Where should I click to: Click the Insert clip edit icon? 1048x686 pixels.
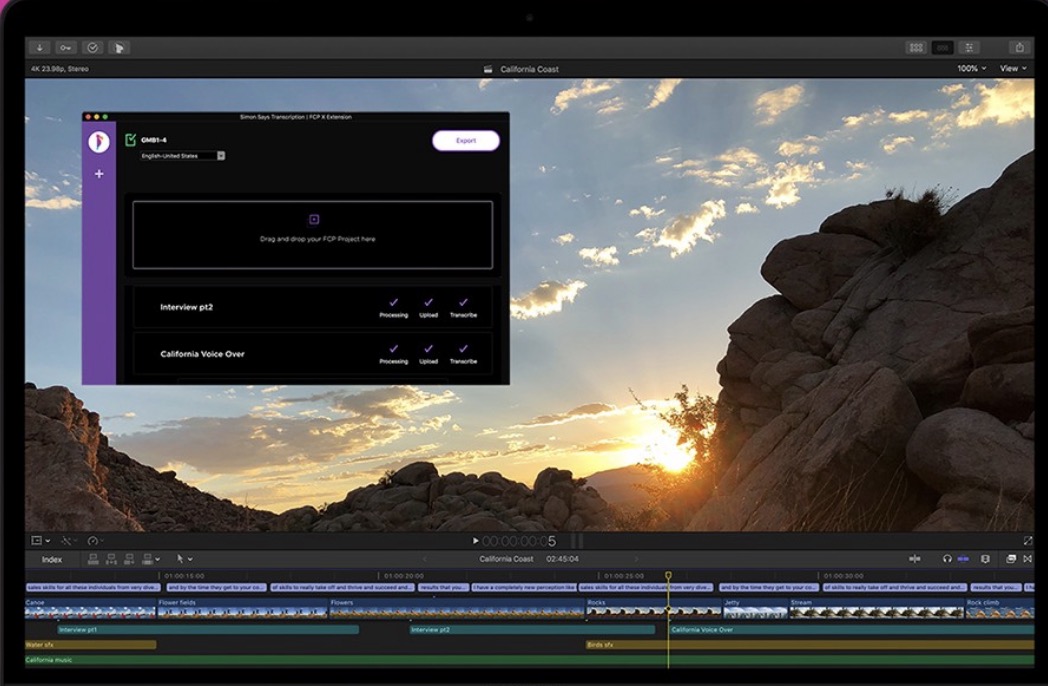coord(111,559)
